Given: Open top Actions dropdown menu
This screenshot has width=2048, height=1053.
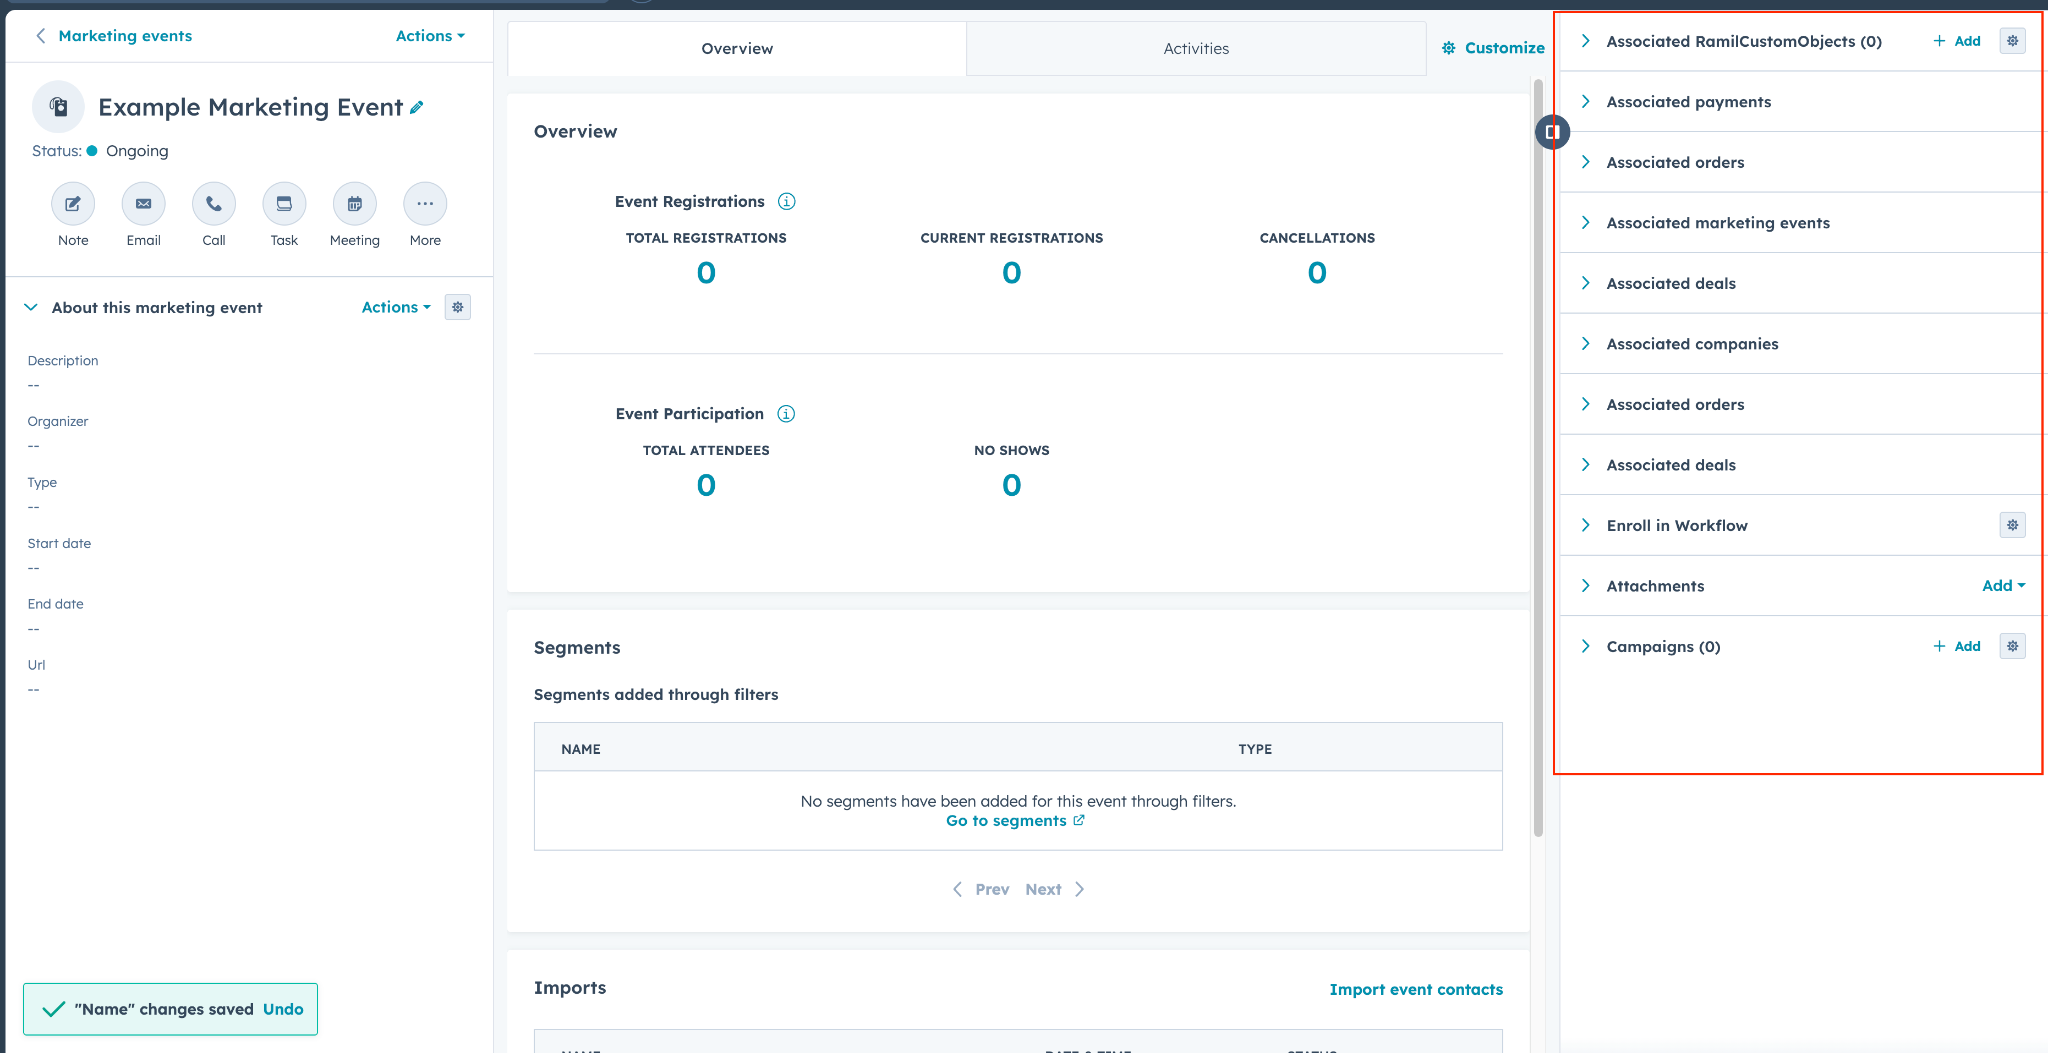Looking at the screenshot, I should coord(430,36).
